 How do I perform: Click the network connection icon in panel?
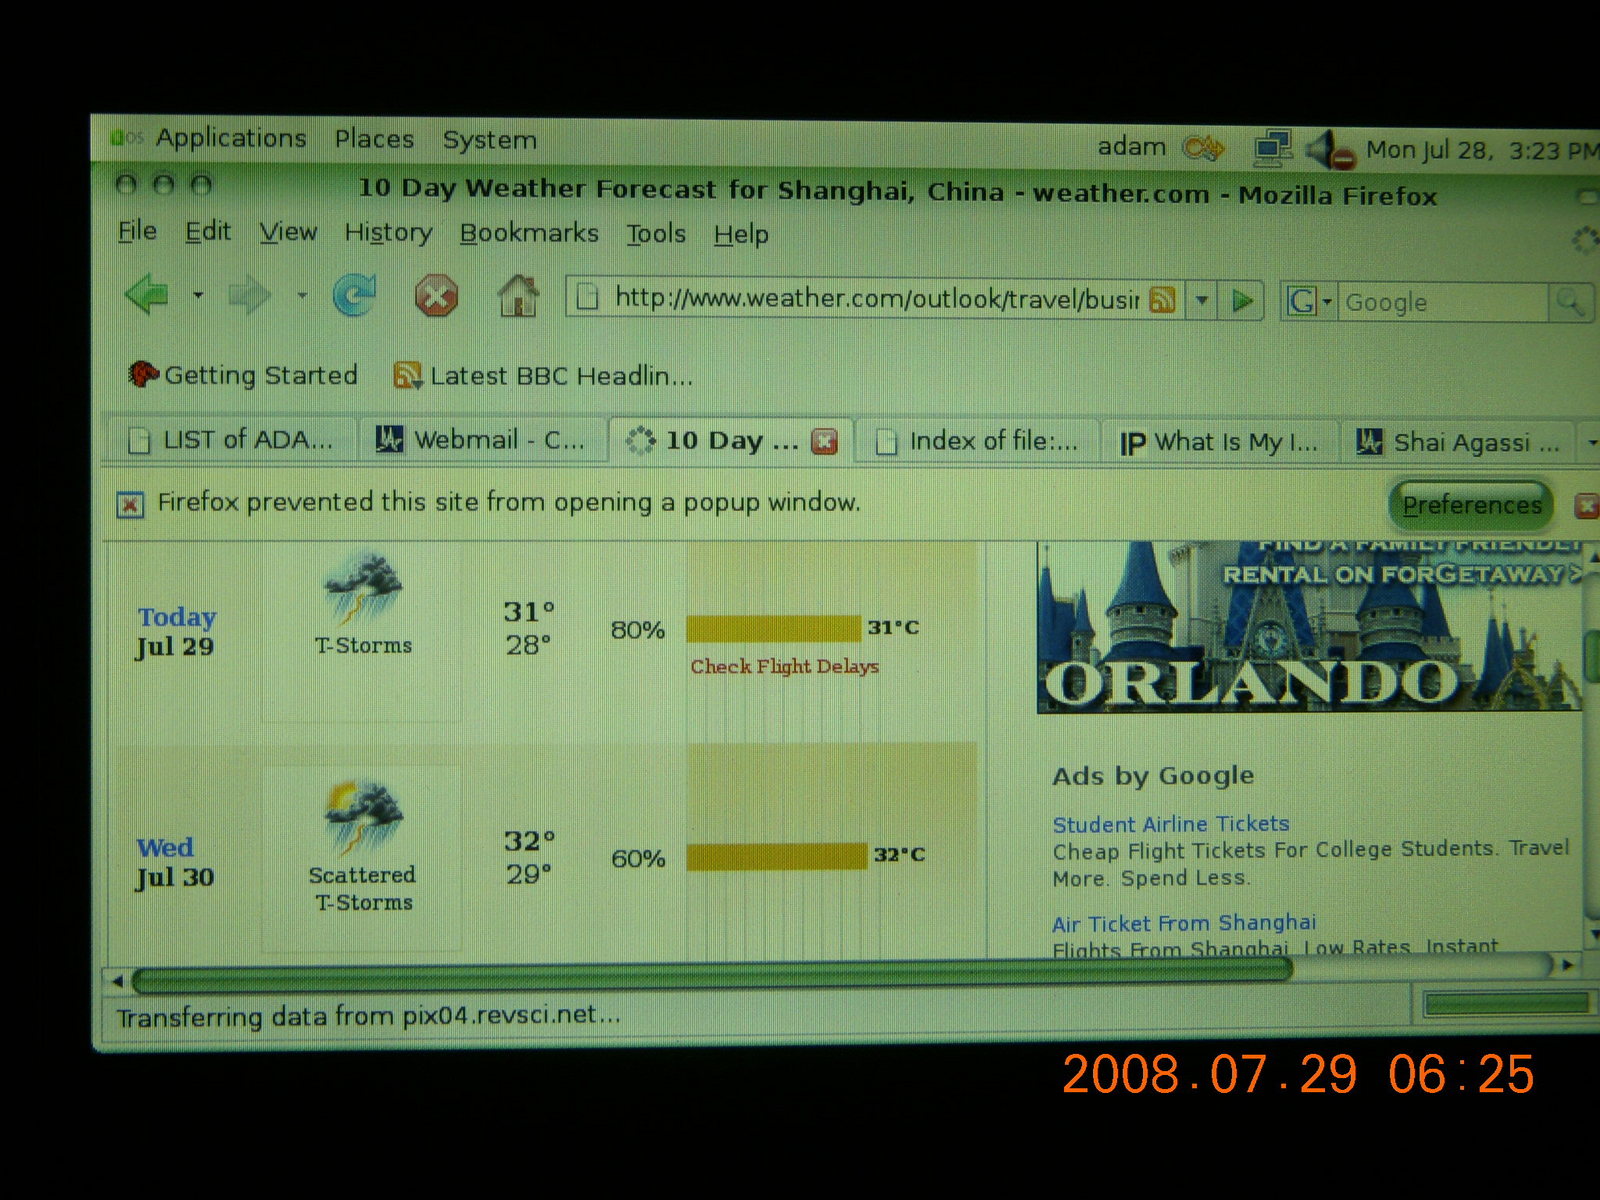(x=1273, y=149)
